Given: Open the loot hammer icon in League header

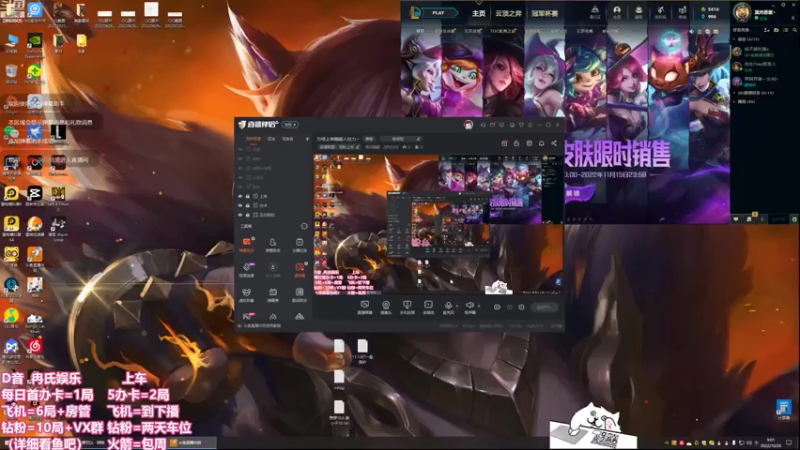Looking at the screenshot, I should 660,11.
